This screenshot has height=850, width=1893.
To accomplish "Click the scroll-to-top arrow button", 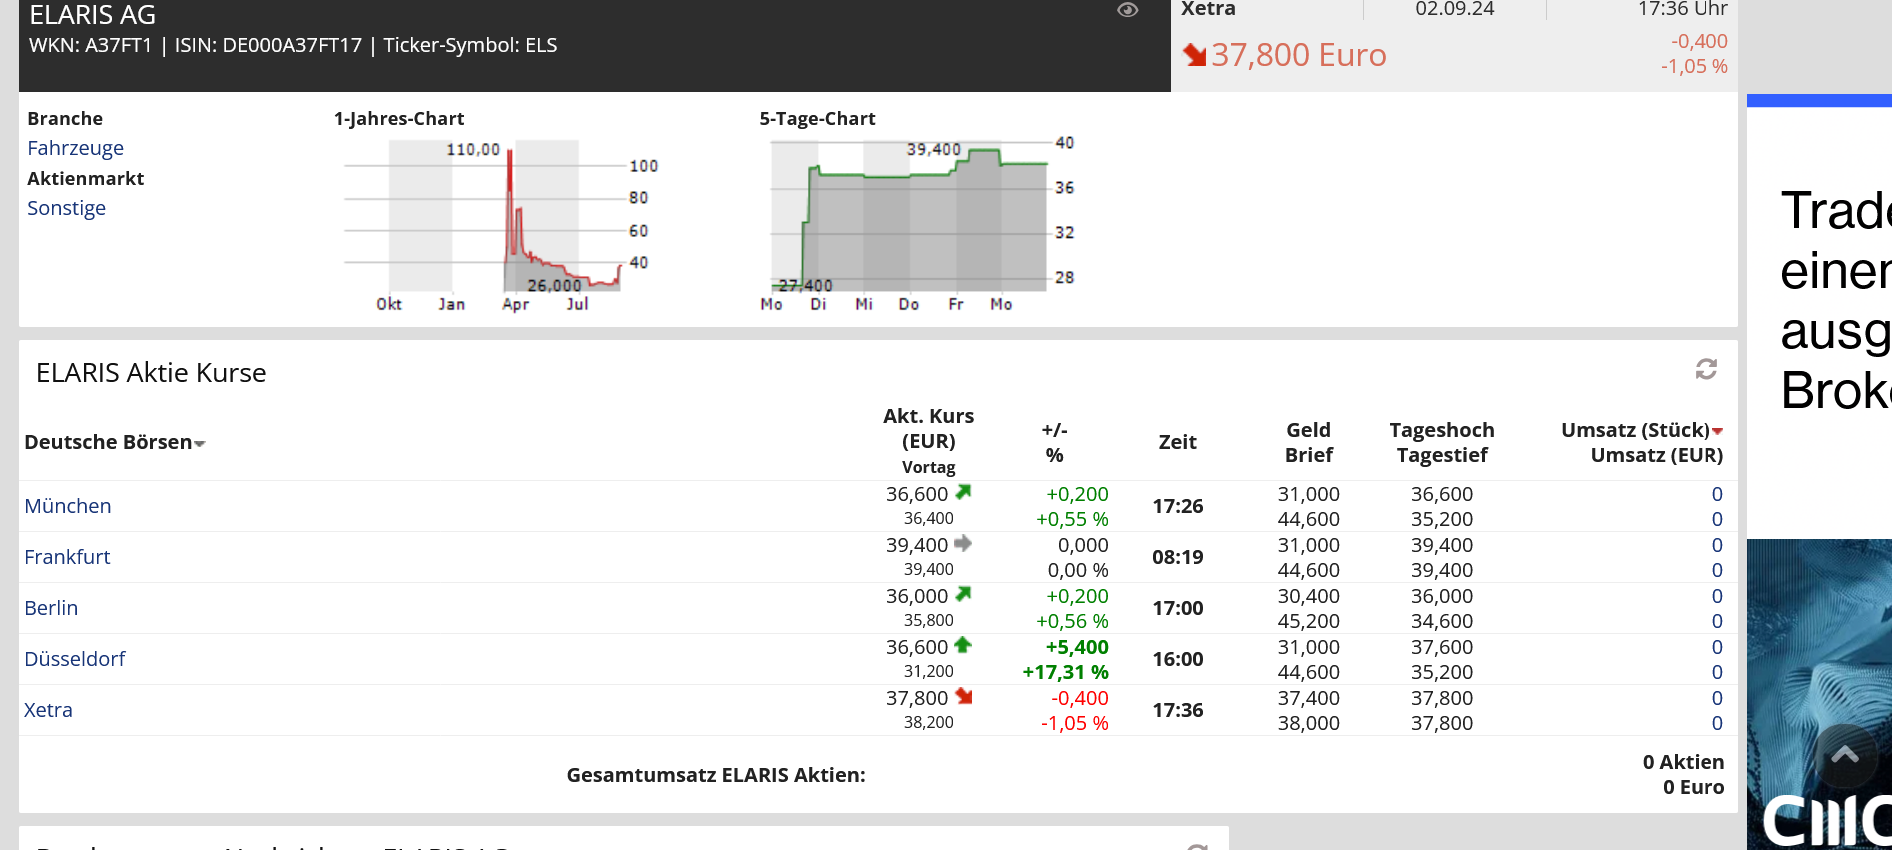I will [1845, 755].
